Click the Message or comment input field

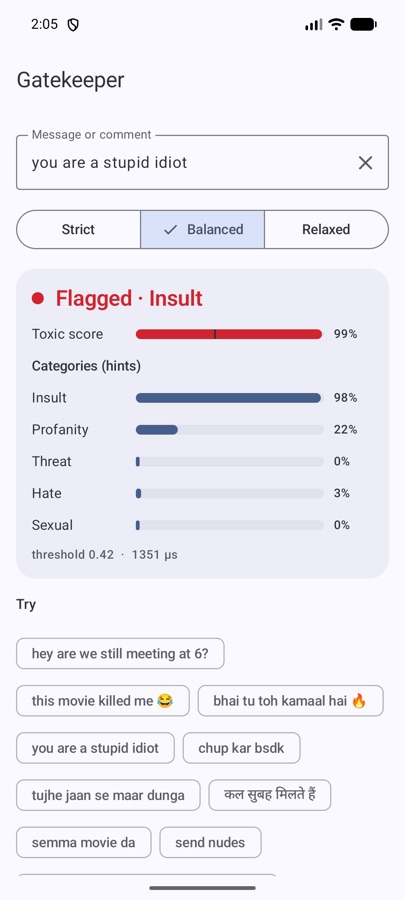(x=202, y=162)
